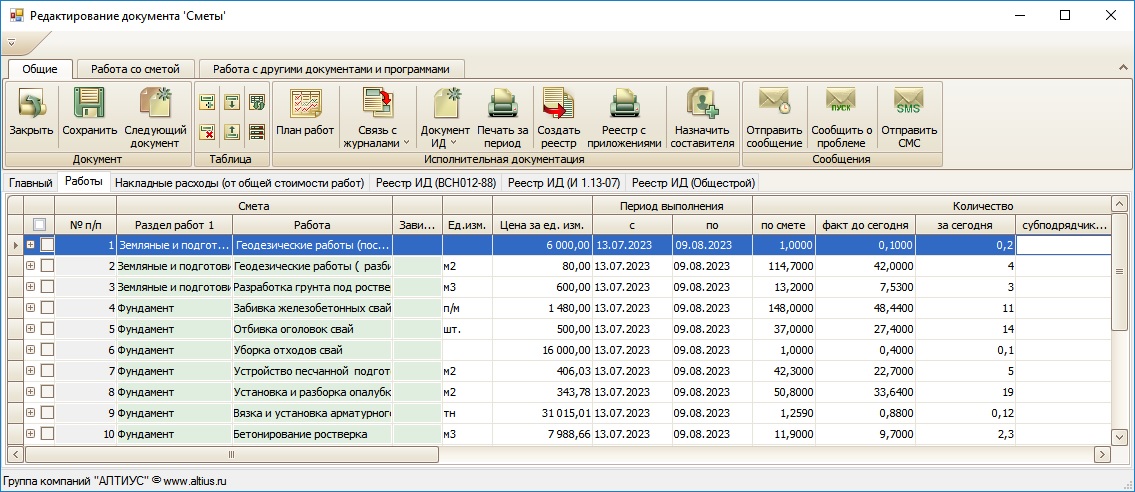Click Отправить СМС icon
The height and width of the screenshot is (492, 1135).
(909, 100)
